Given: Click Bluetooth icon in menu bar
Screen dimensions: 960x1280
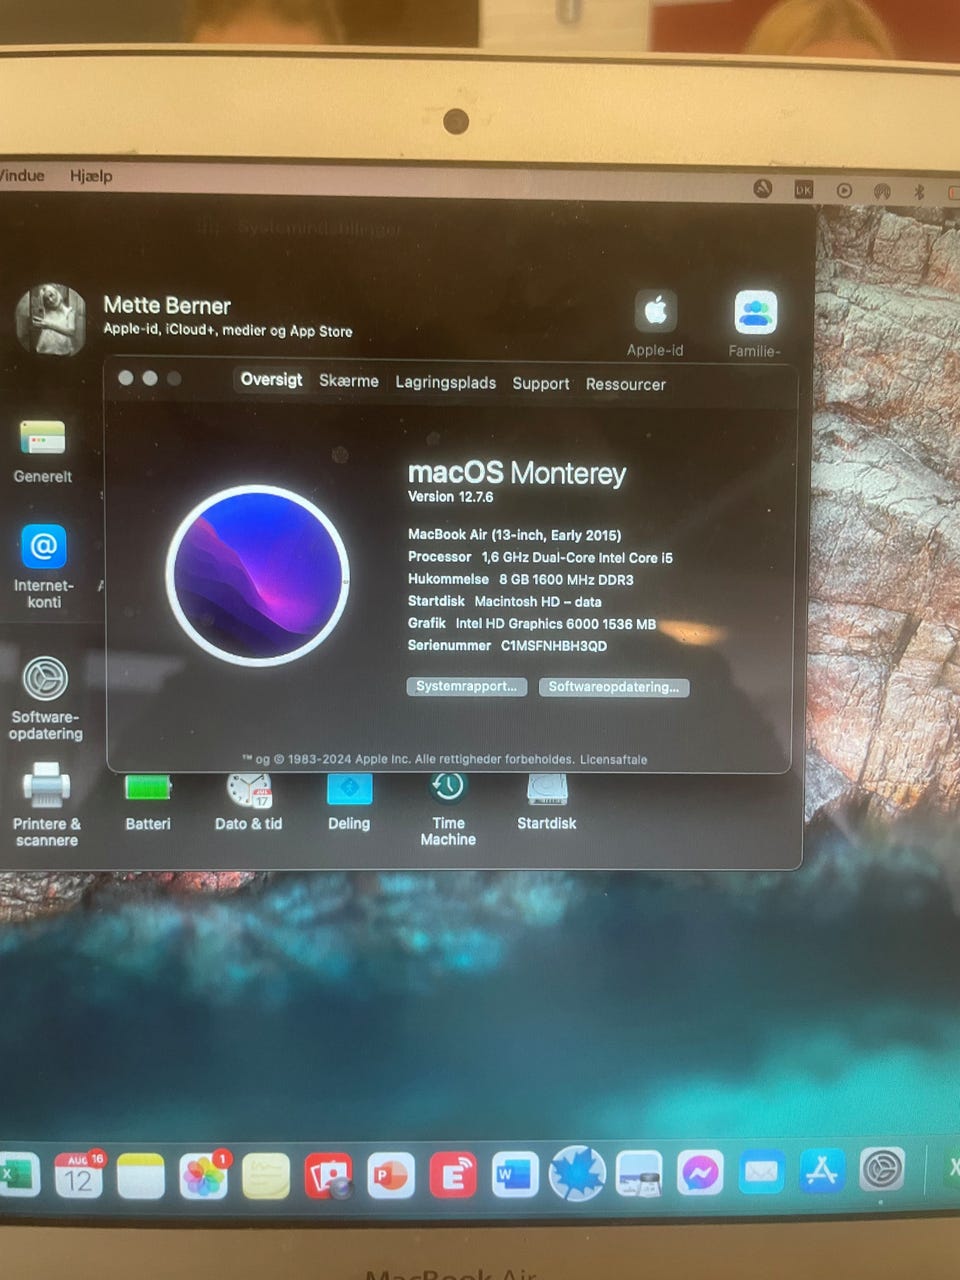Looking at the screenshot, I should point(919,190).
